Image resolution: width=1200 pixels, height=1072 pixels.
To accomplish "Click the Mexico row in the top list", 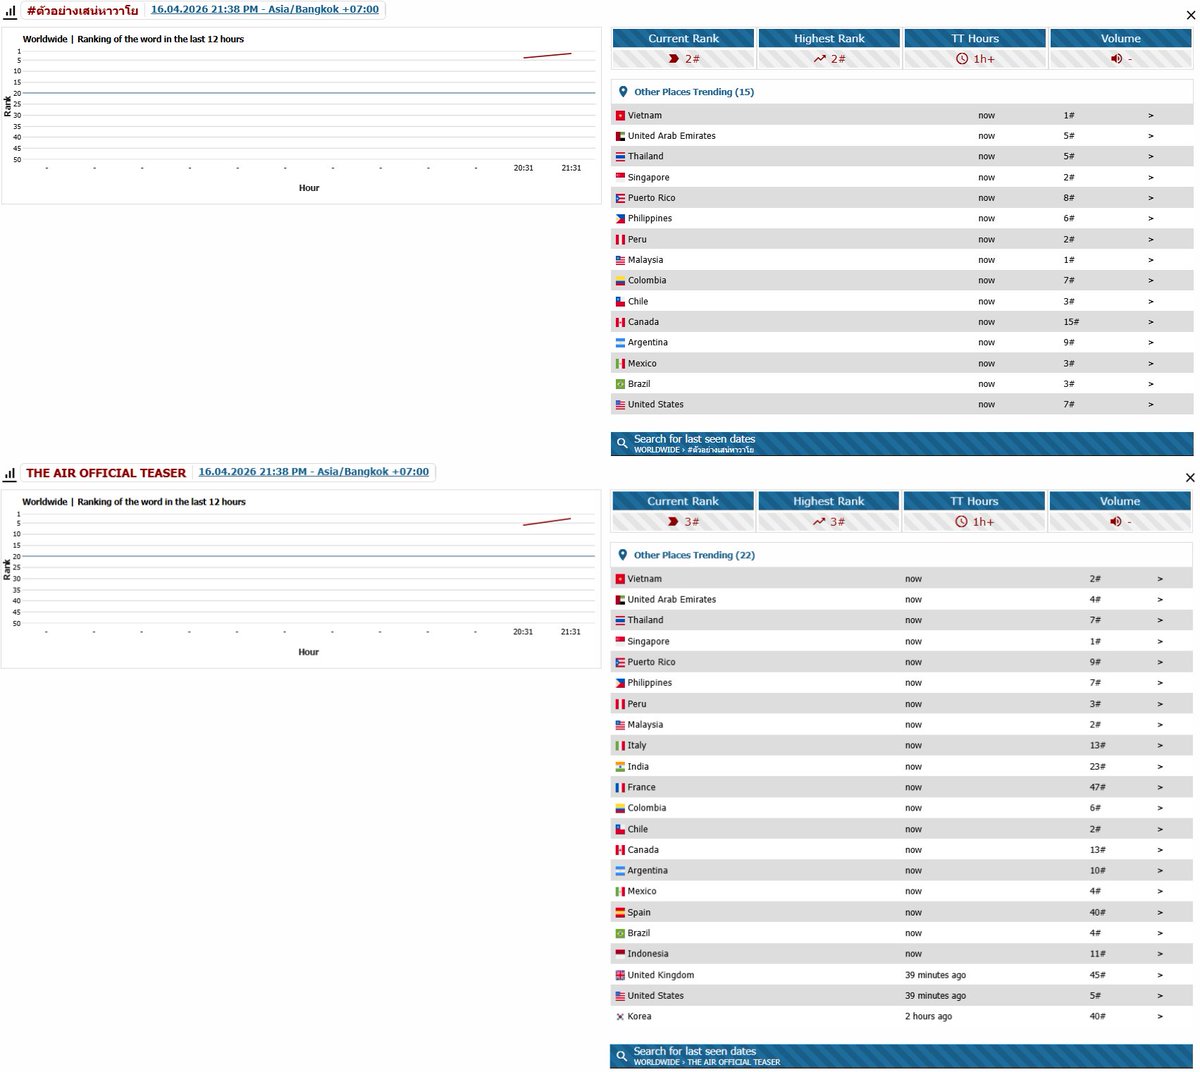I will 902,363.
